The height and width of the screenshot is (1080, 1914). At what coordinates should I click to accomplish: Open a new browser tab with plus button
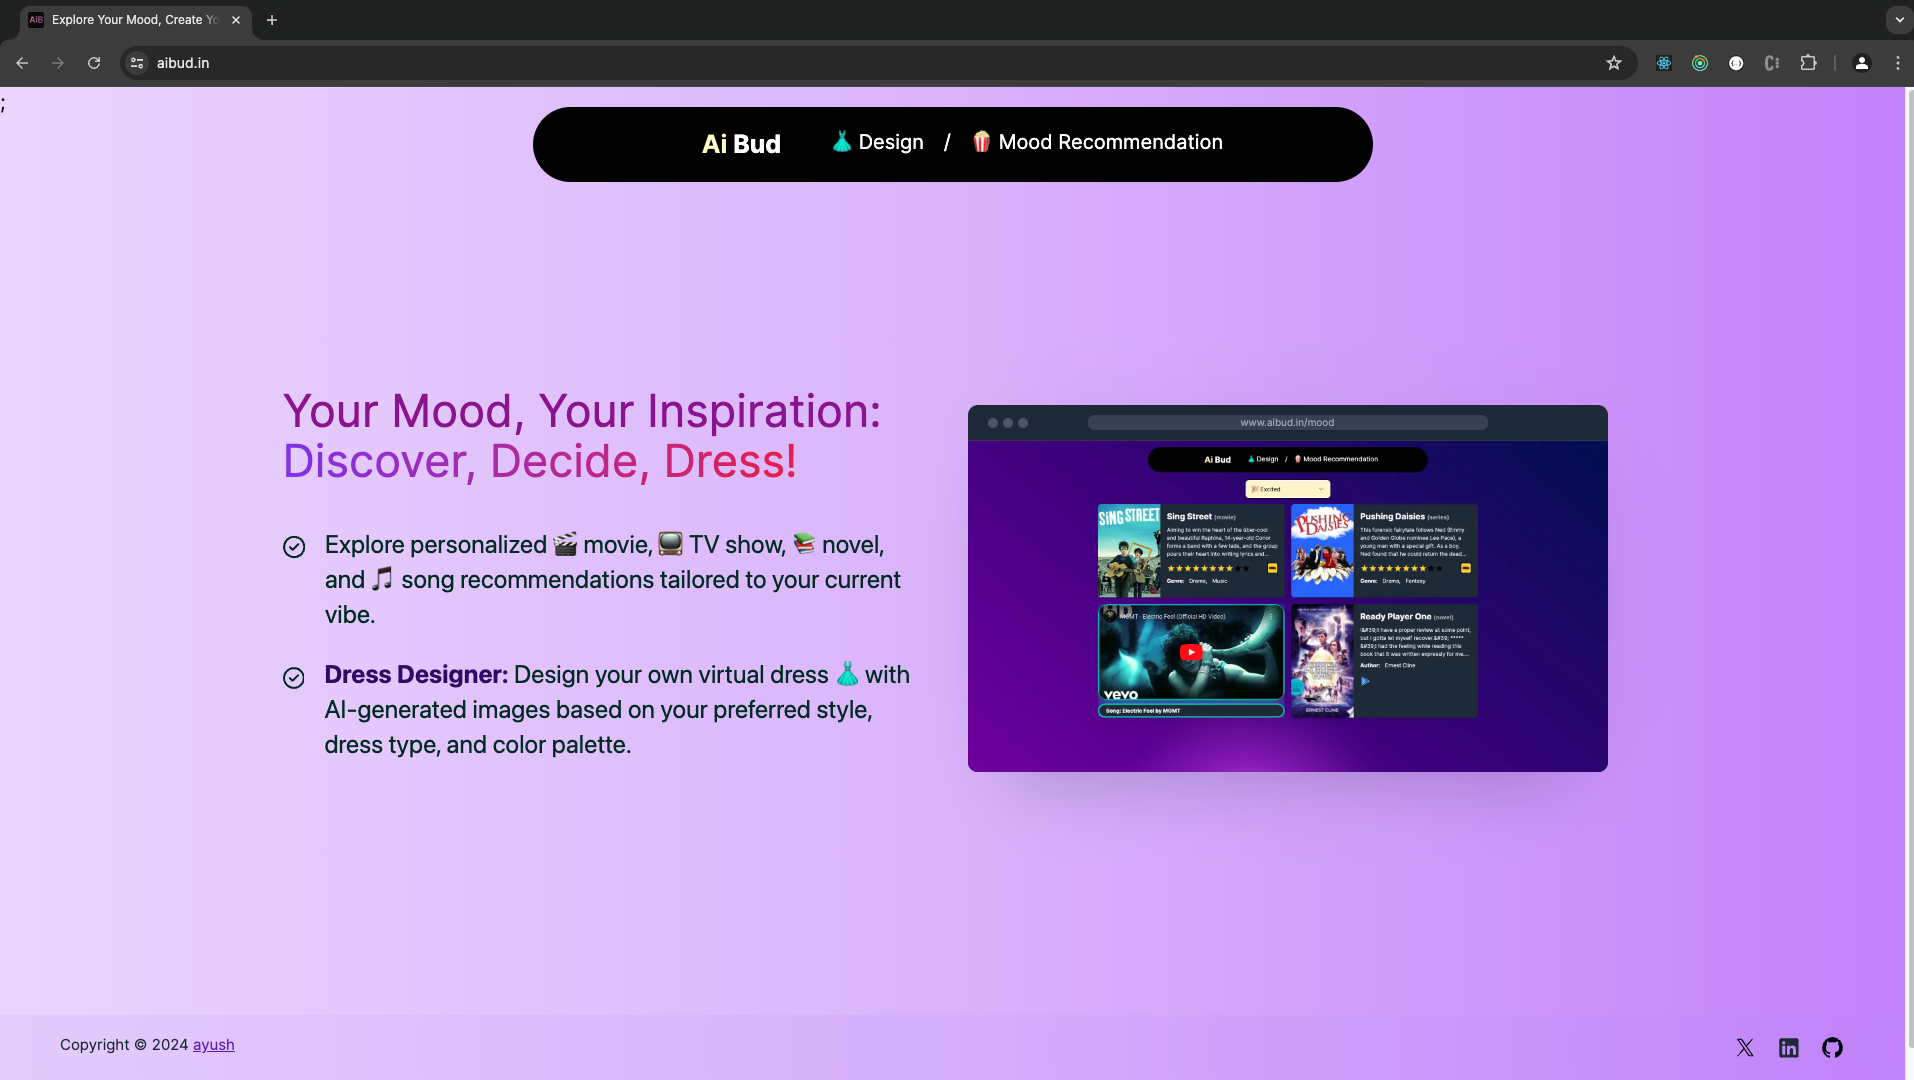pos(272,20)
